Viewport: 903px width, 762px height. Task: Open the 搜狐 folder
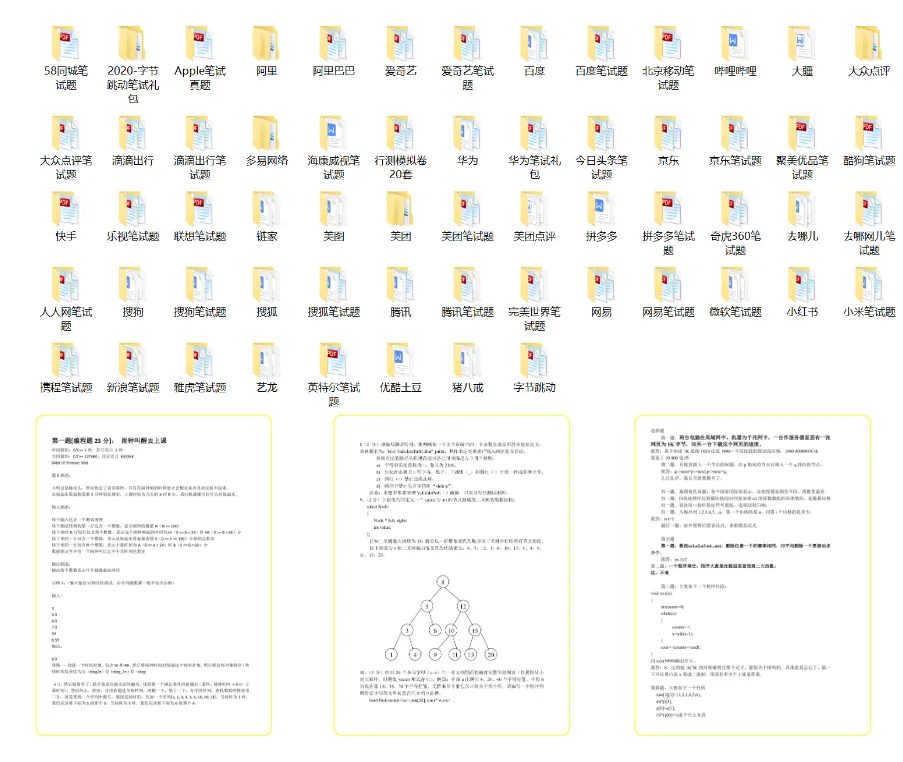[x=267, y=285]
